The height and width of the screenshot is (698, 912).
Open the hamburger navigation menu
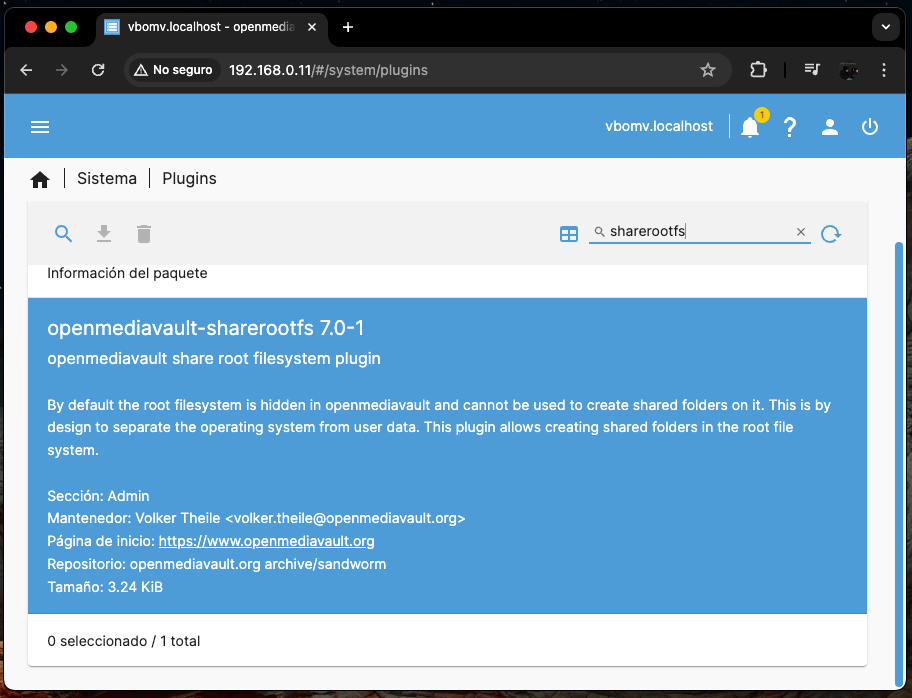pyautogui.click(x=40, y=127)
